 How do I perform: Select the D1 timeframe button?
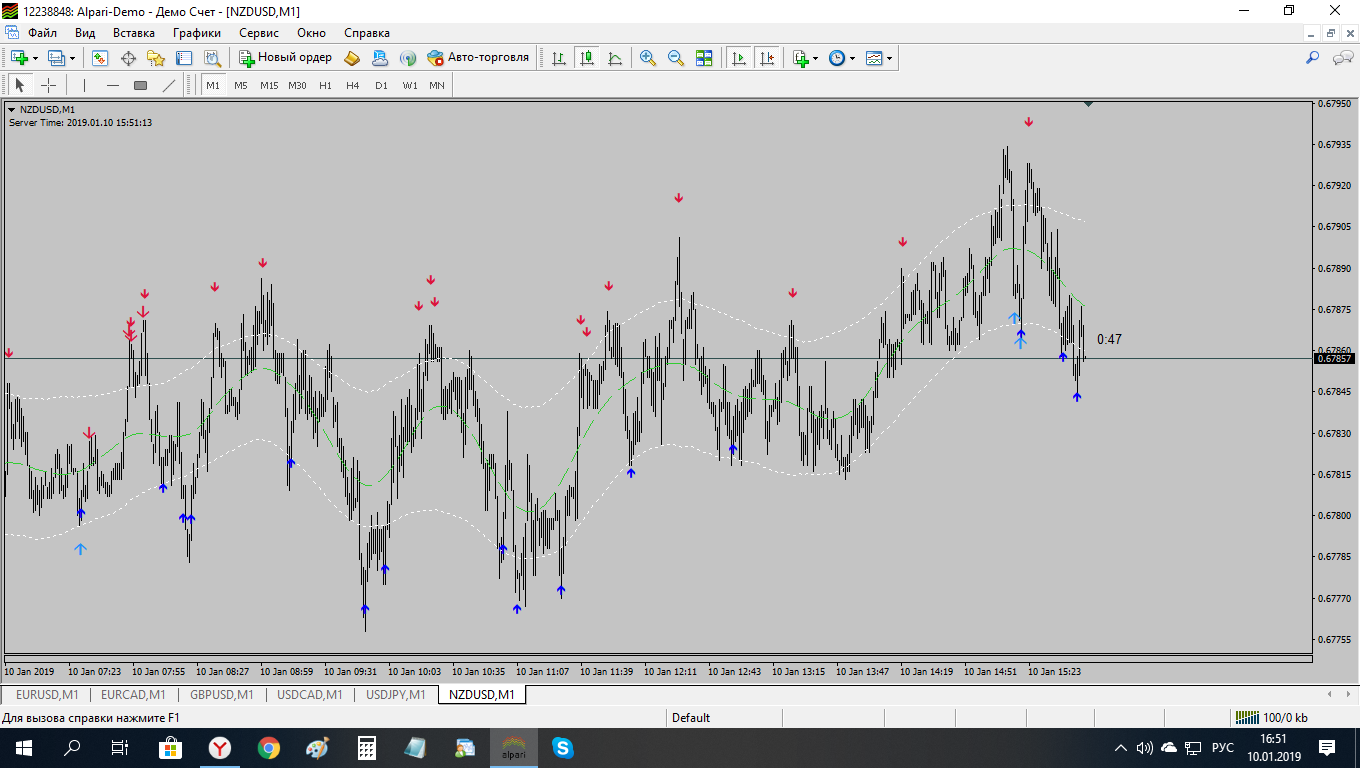pos(381,85)
